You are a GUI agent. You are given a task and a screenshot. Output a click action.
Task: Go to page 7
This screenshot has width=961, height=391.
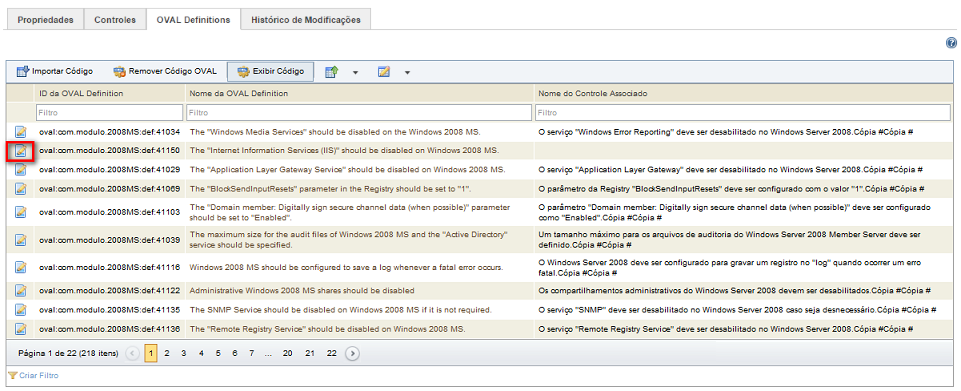click(x=251, y=353)
